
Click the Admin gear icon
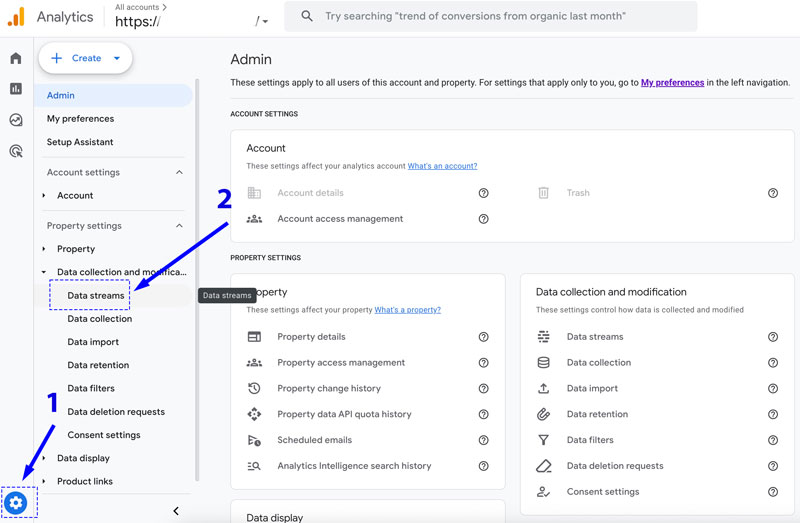click(16, 503)
